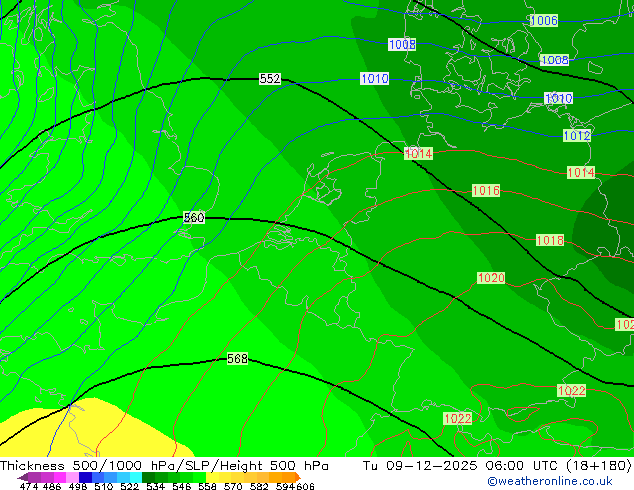
Task: Click the 486 legend value
Action: [x=52, y=486]
